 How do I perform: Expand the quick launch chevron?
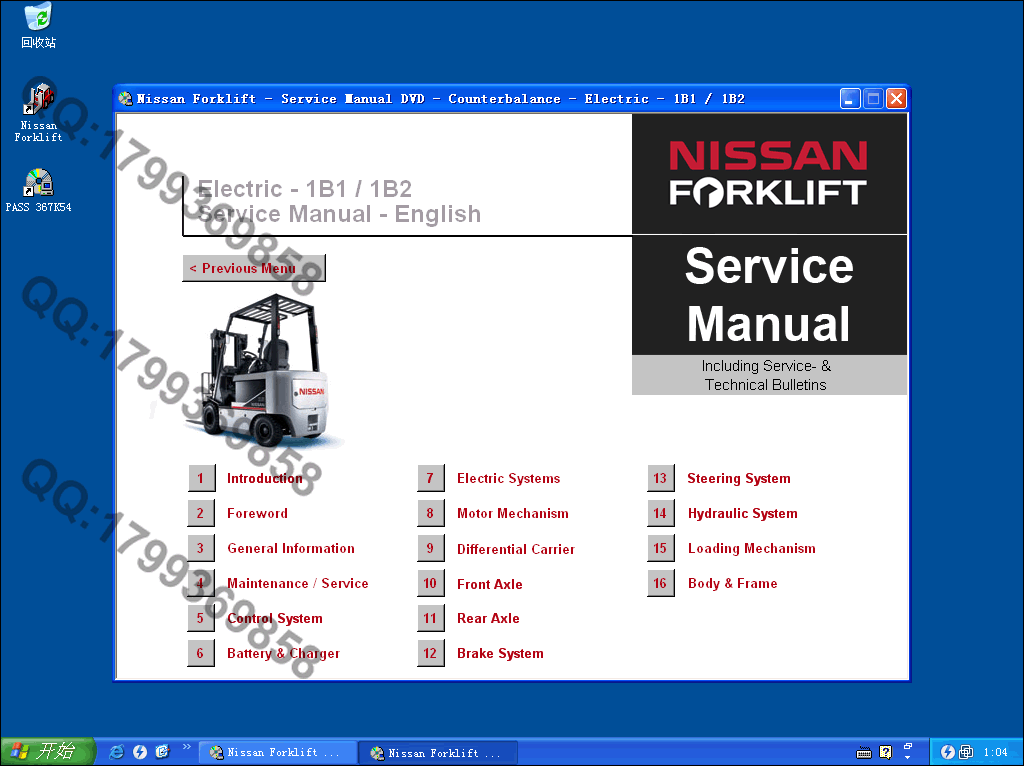point(186,747)
